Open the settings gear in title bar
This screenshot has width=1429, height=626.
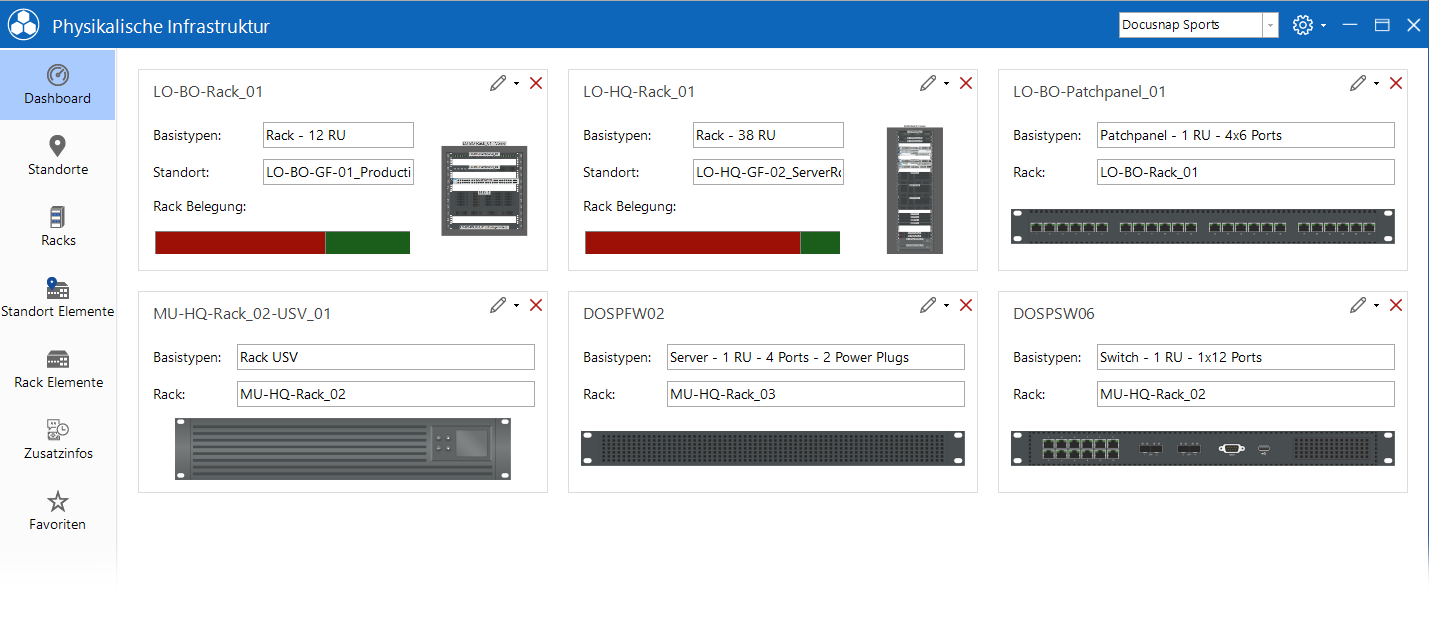pyautogui.click(x=1302, y=25)
